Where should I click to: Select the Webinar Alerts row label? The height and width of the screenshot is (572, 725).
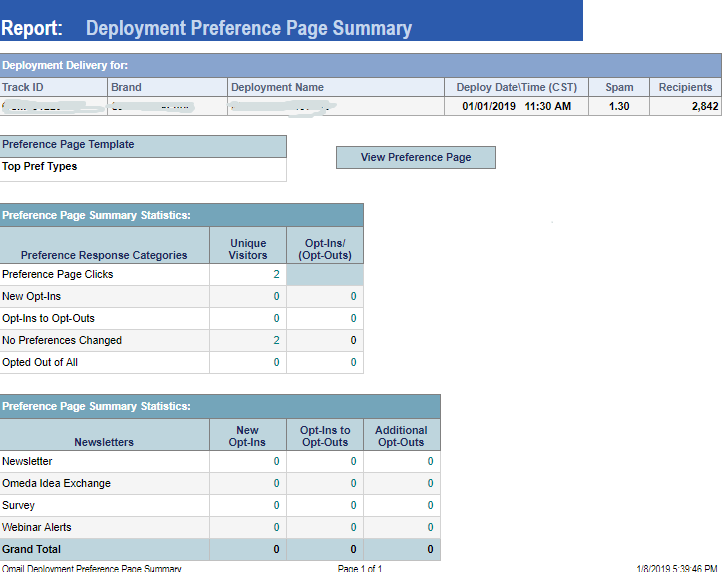click(x=37, y=527)
